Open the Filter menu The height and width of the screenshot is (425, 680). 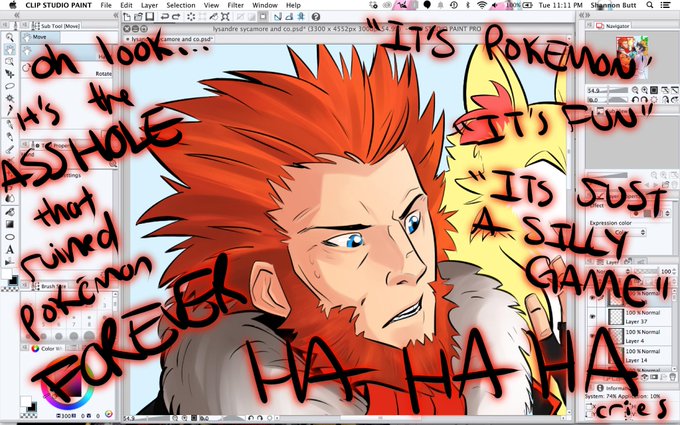(x=235, y=5)
